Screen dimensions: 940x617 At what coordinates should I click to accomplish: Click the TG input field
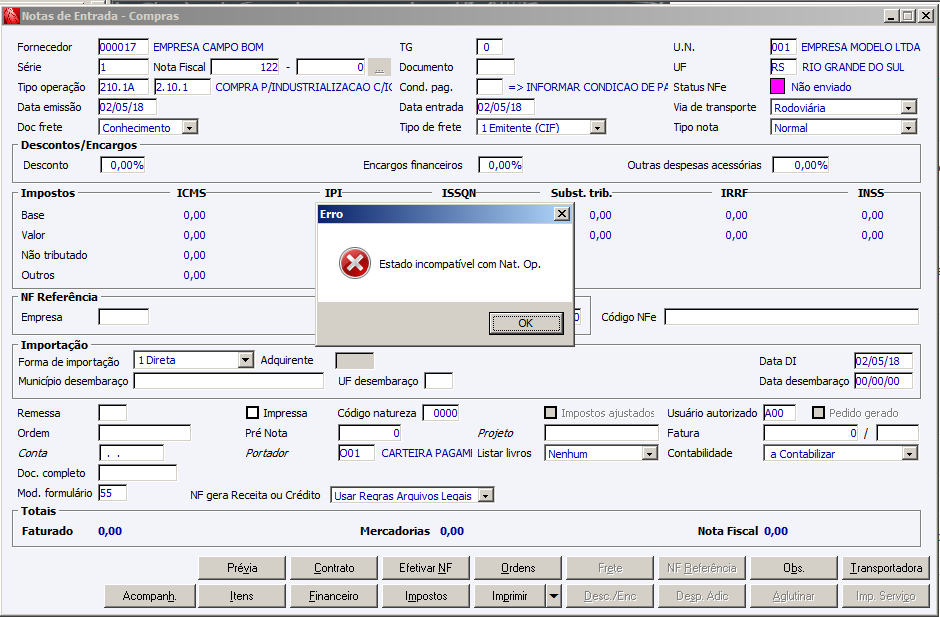[489, 47]
